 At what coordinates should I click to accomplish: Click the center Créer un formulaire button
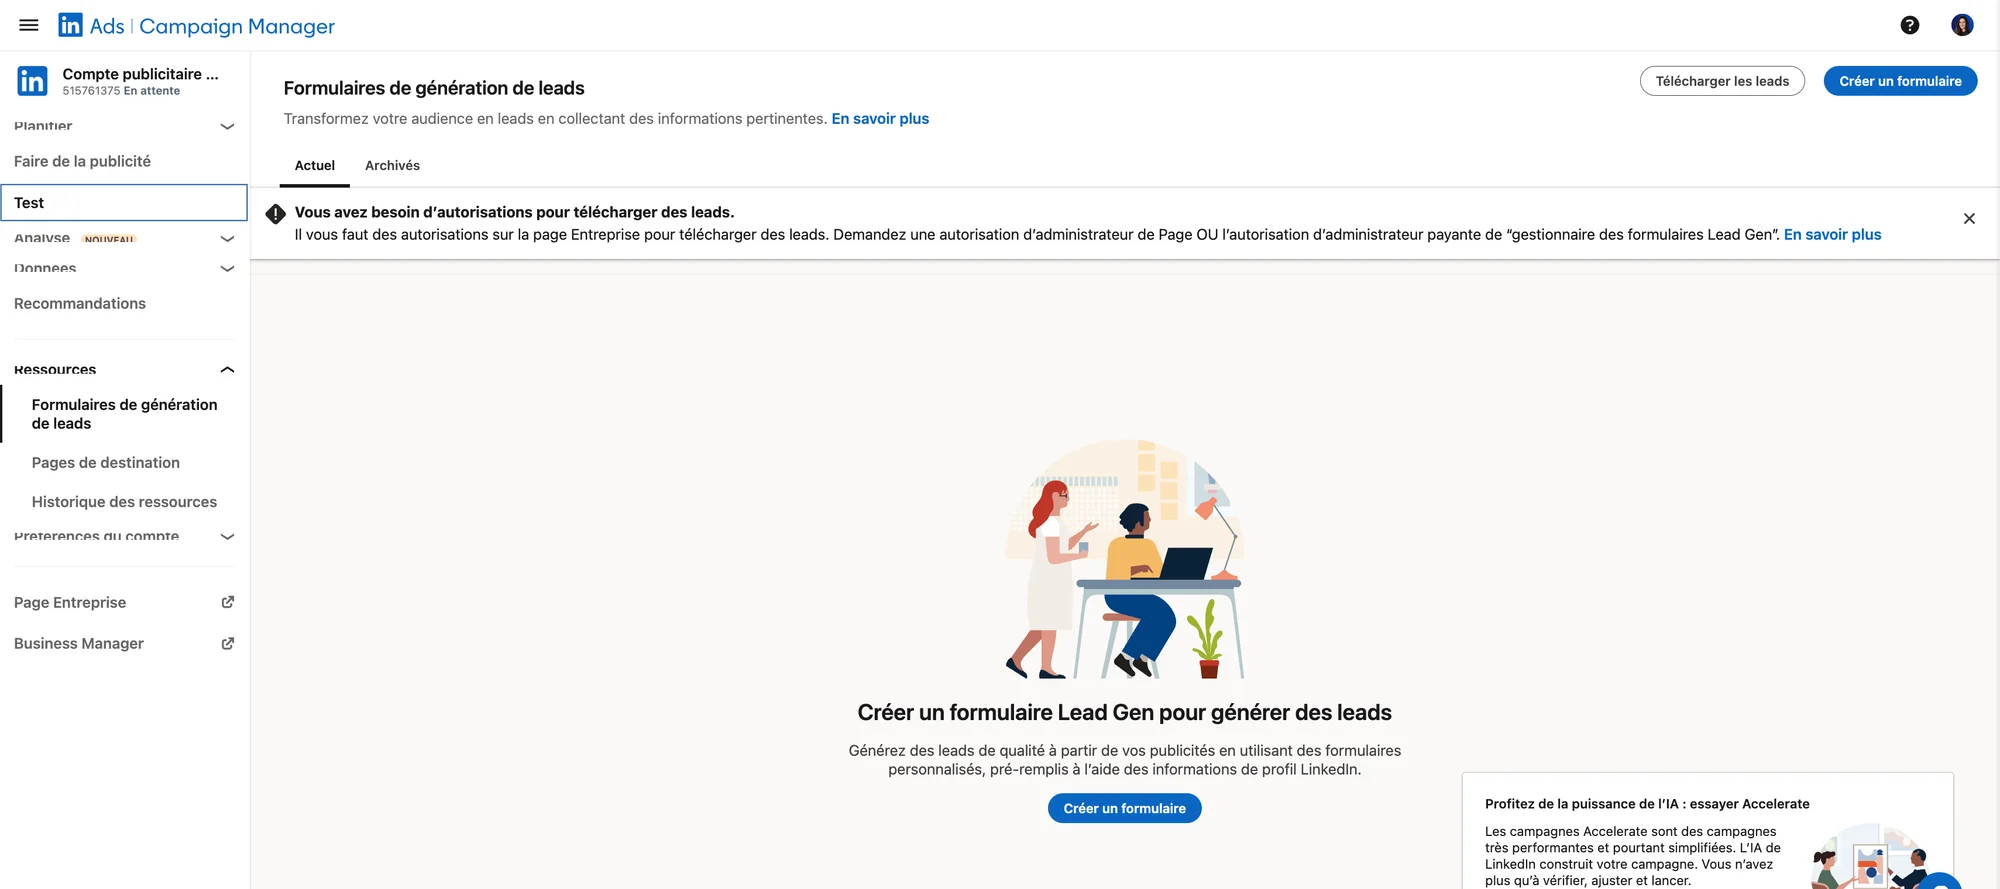click(1124, 808)
